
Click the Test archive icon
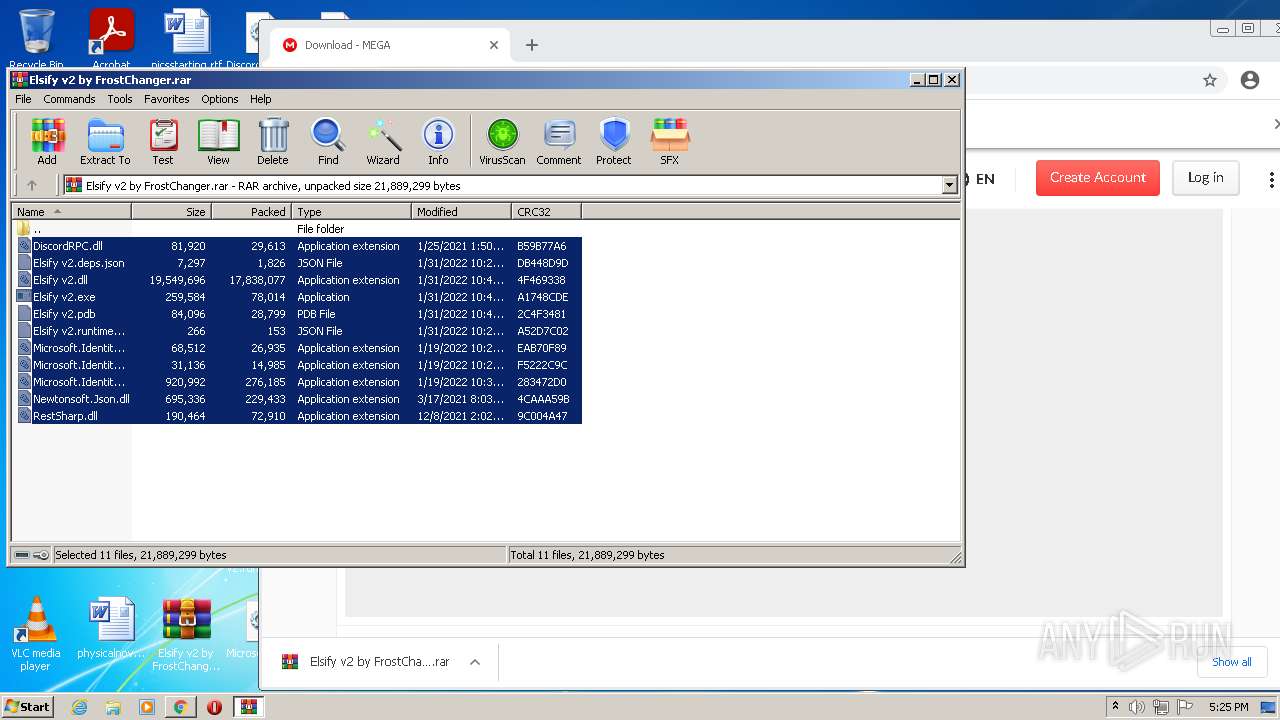pyautogui.click(x=163, y=141)
